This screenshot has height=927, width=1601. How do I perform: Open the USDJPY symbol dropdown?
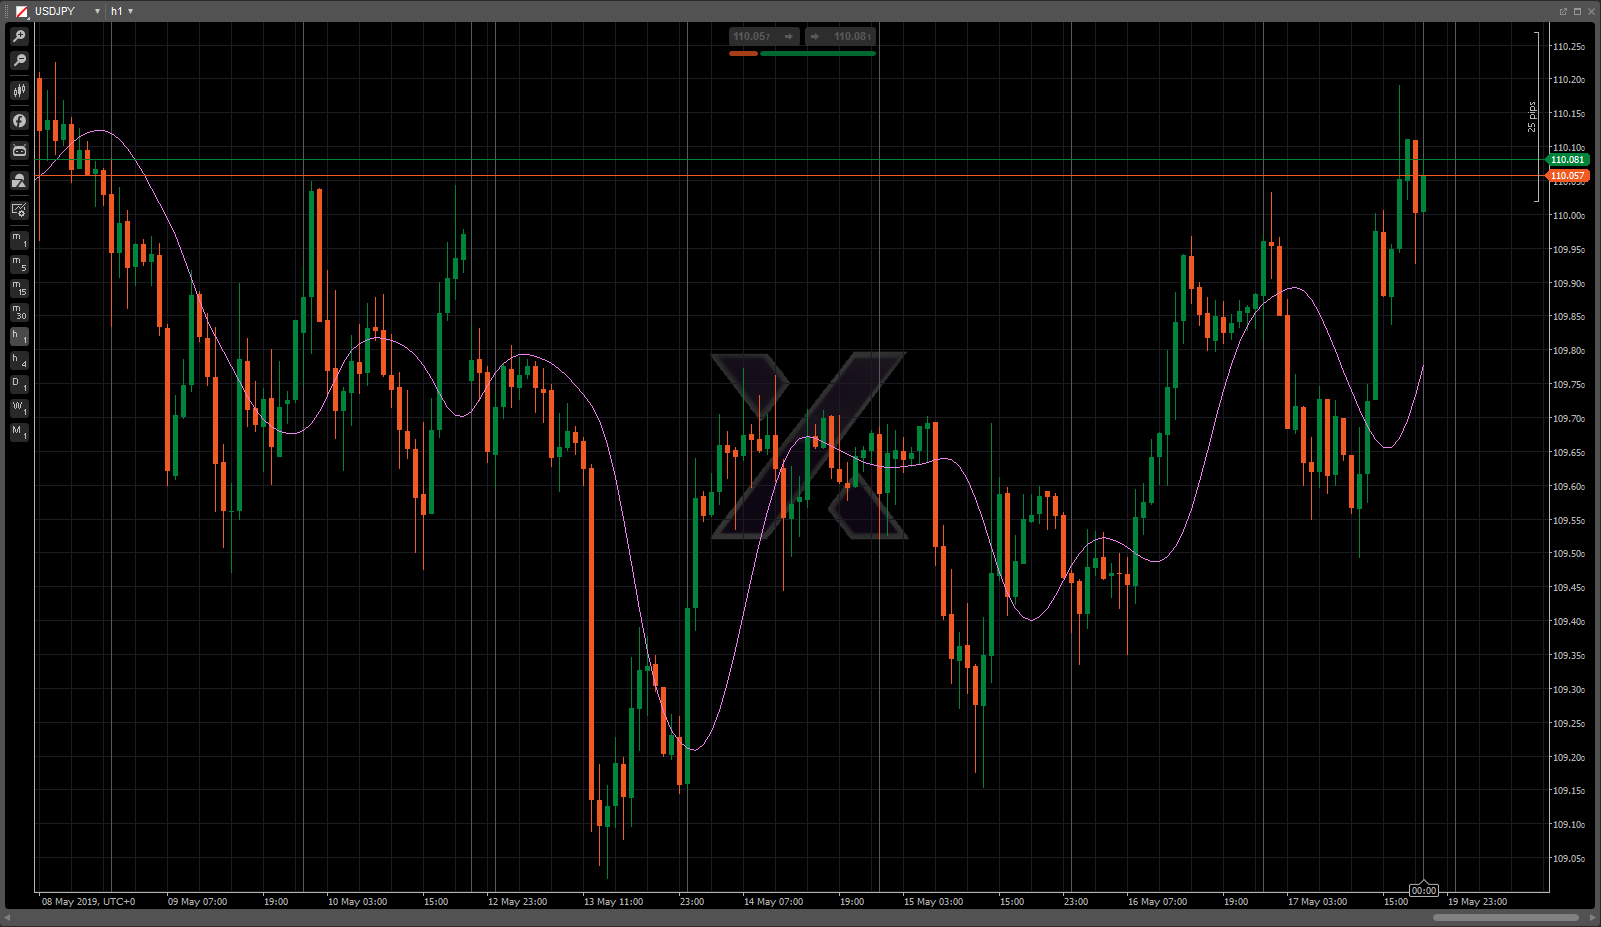click(97, 11)
